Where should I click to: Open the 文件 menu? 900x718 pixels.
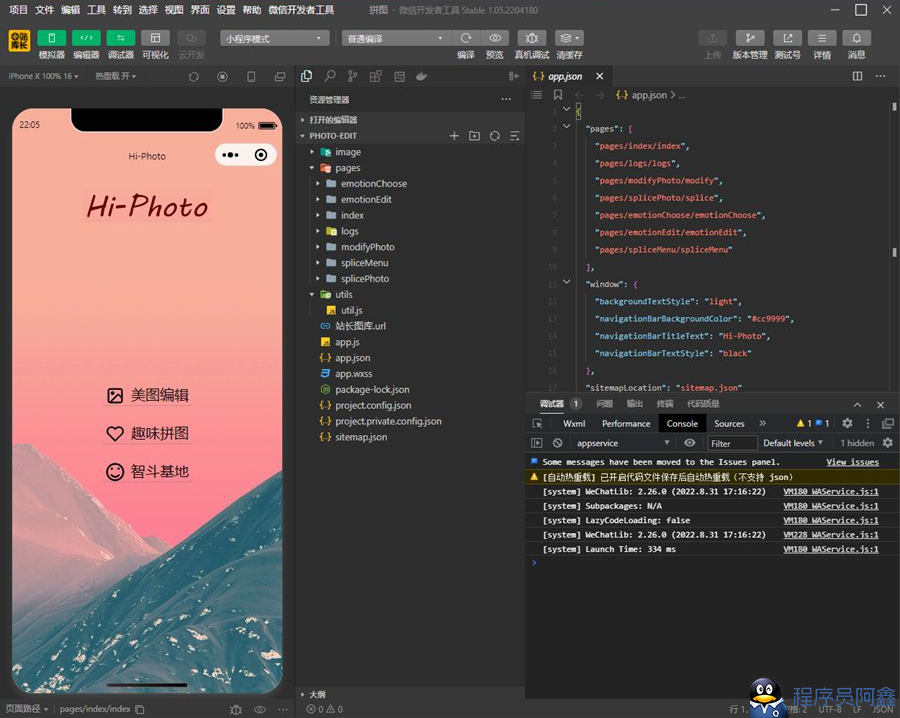tap(44, 10)
